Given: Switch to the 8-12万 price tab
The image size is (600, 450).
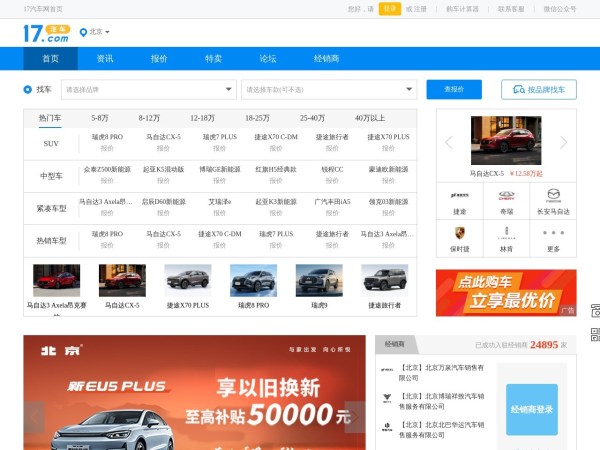Looking at the screenshot, I should (149, 118).
